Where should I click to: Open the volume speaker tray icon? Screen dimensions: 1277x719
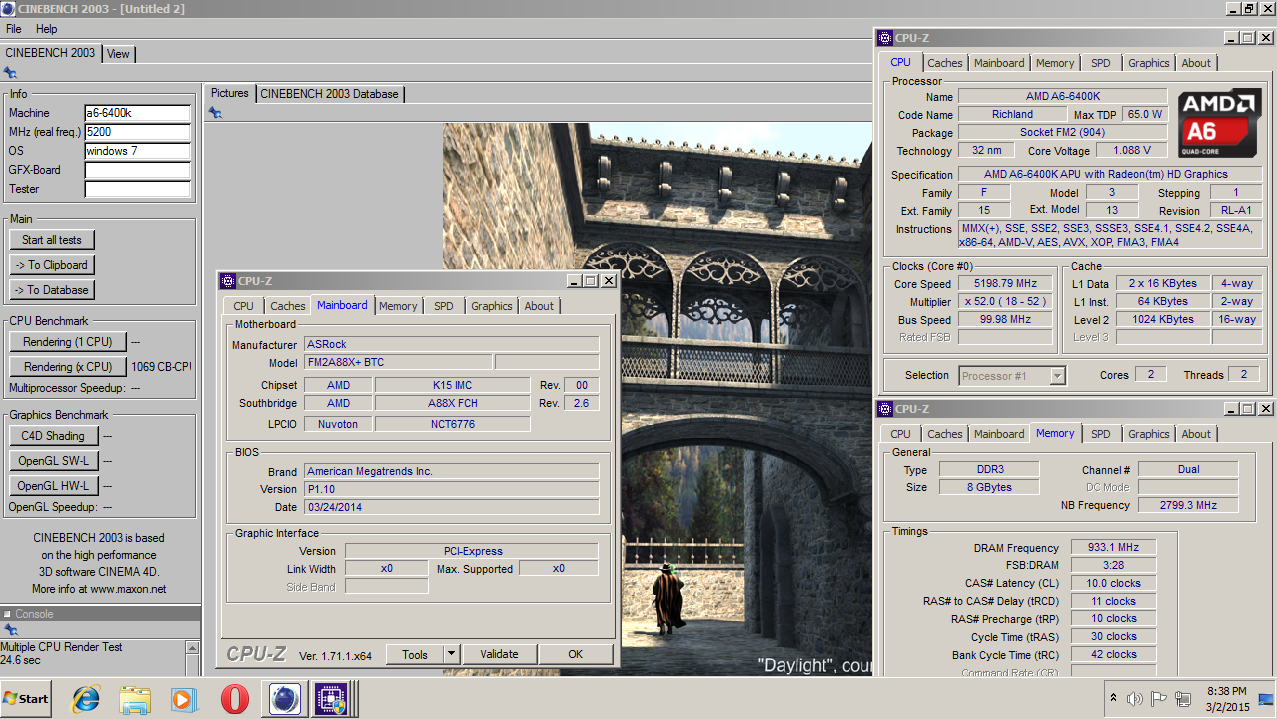[1135, 699]
